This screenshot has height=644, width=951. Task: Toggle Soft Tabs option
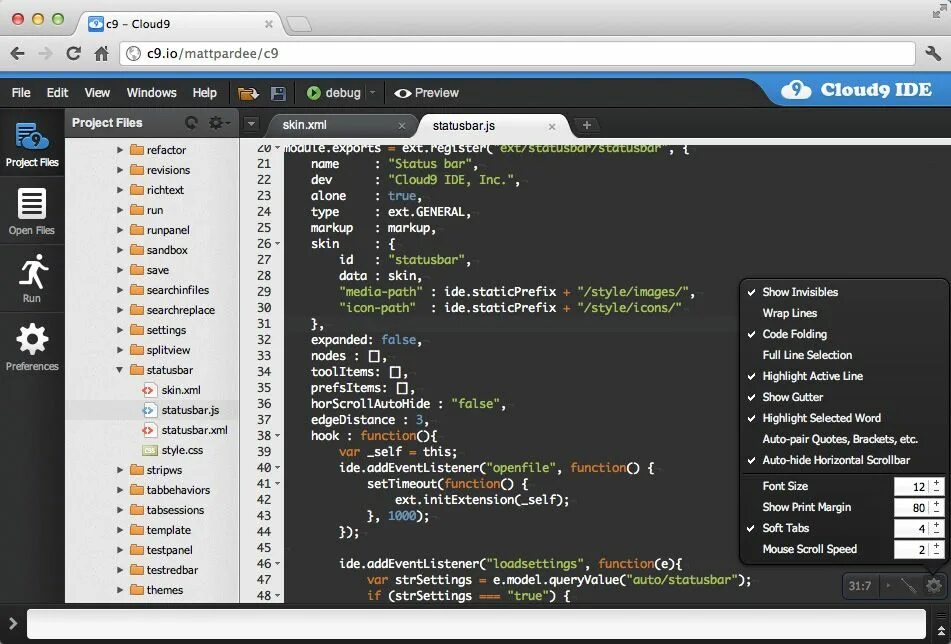point(785,528)
